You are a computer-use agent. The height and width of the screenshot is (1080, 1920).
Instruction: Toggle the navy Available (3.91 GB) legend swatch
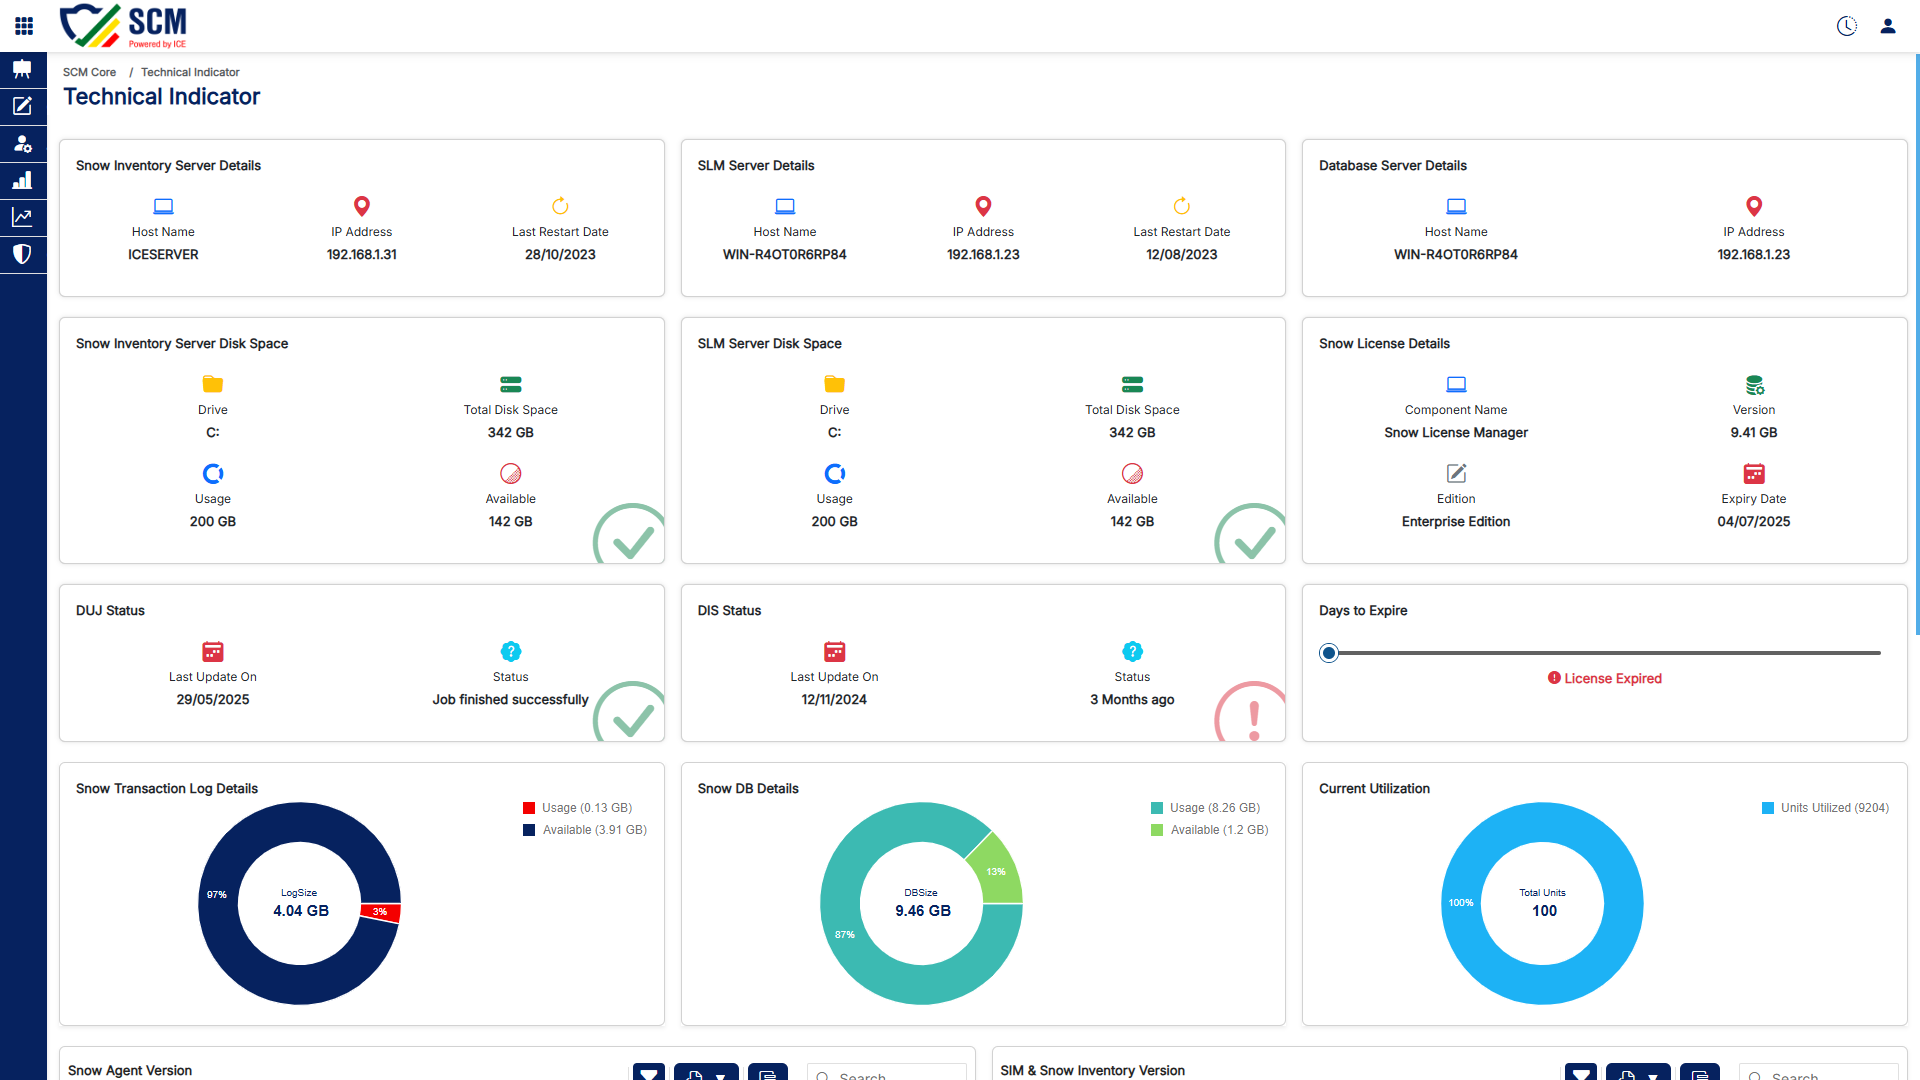tap(529, 830)
